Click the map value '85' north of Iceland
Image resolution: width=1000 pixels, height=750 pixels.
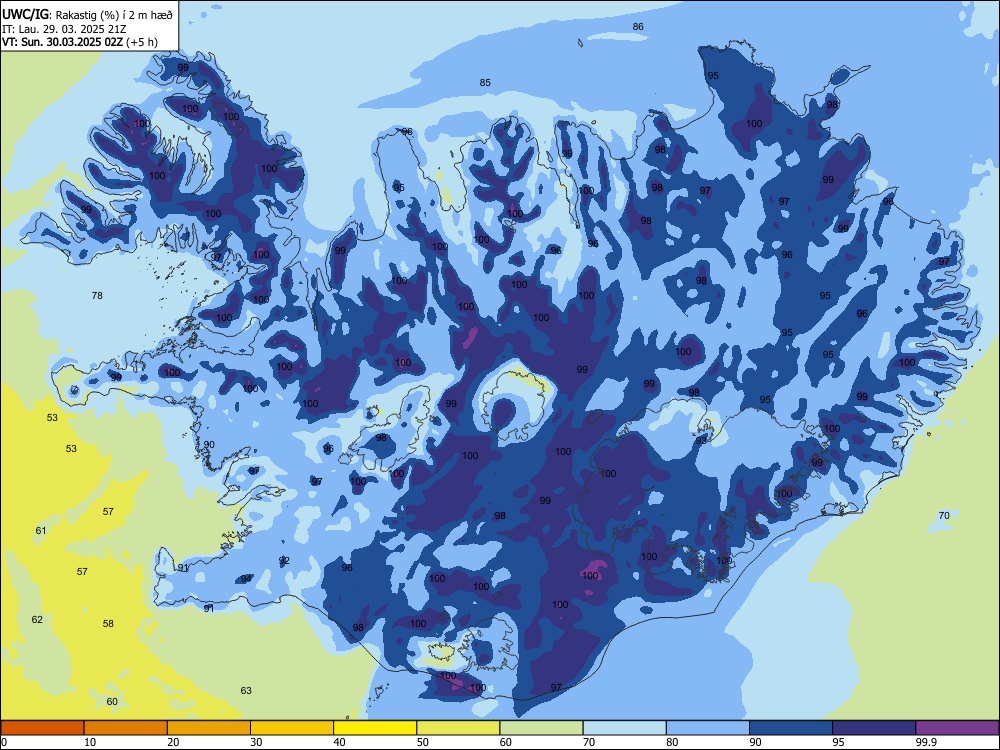click(x=485, y=82)
